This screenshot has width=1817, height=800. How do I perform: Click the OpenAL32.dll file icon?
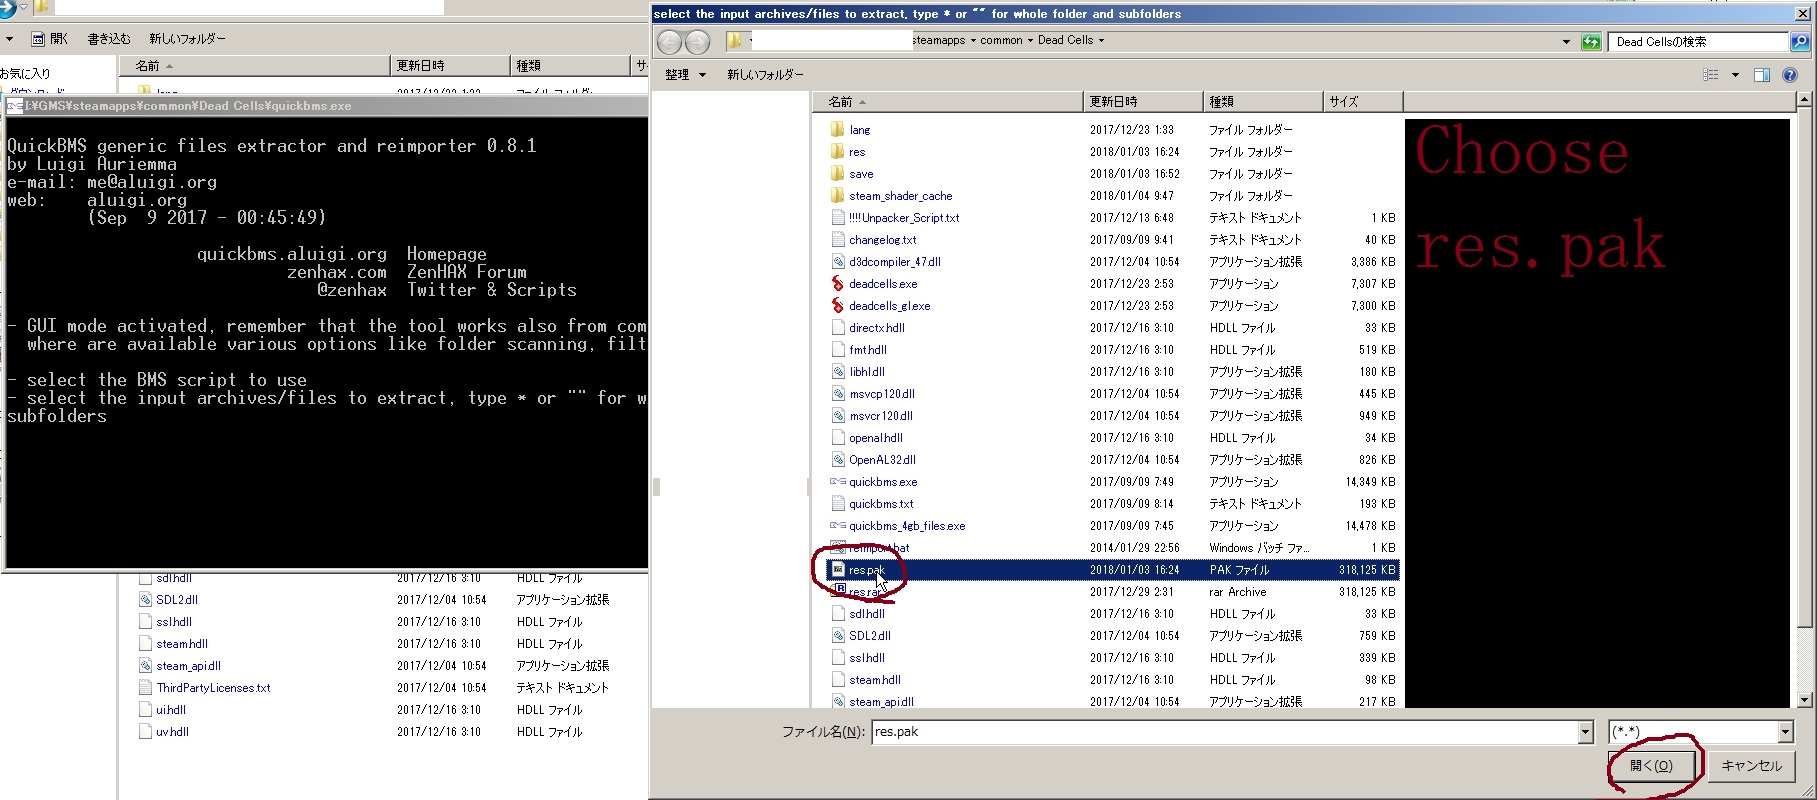pos(838,459)
